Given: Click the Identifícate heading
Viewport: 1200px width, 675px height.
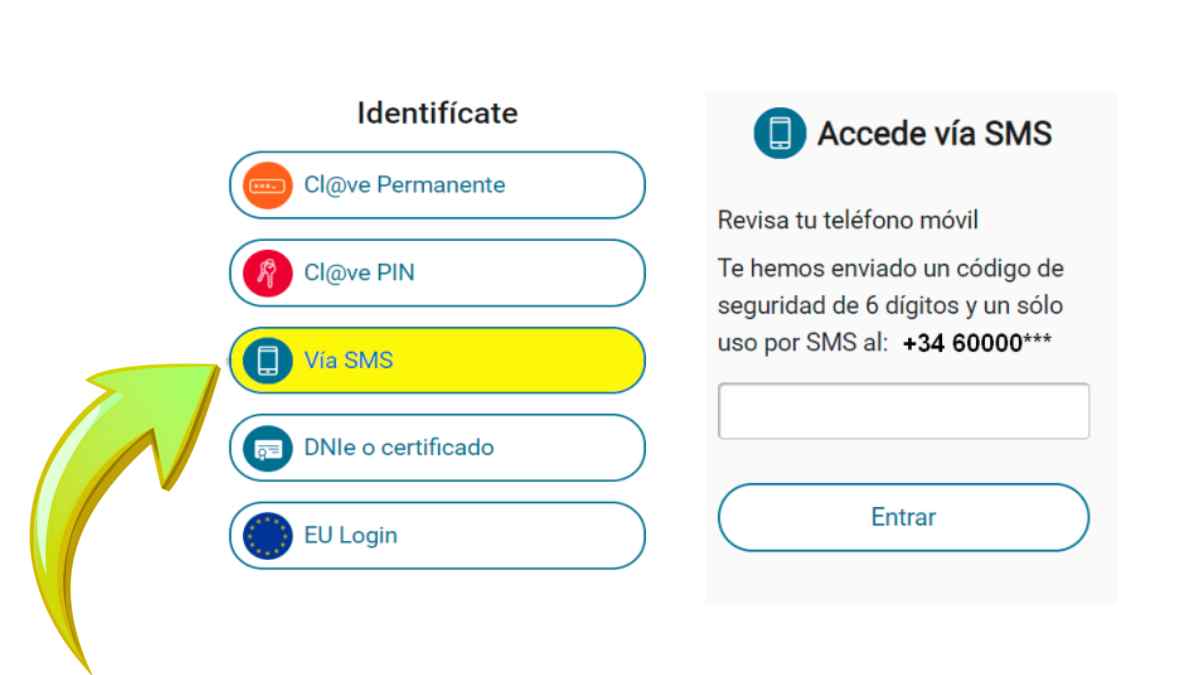Looking at the screenshot, I should pos(437,112).
